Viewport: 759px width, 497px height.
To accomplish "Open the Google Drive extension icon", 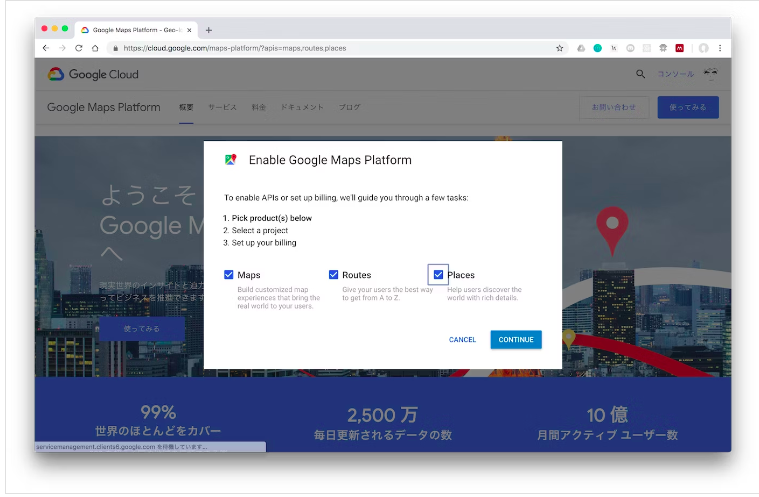I will (581, 48).
